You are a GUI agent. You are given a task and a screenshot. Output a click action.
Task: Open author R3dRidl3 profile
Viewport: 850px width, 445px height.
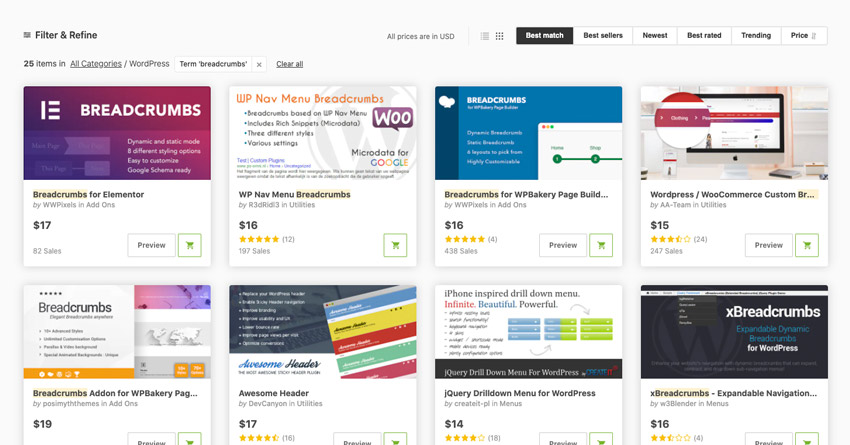[263, 205]
